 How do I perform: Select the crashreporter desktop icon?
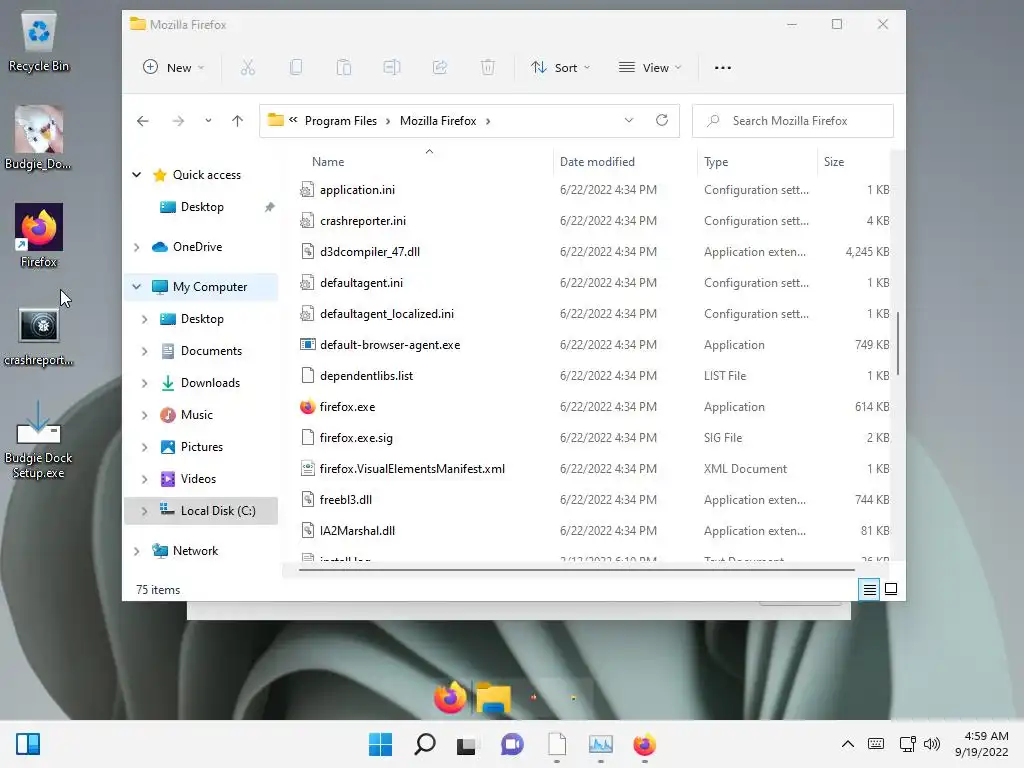[39, 337]
